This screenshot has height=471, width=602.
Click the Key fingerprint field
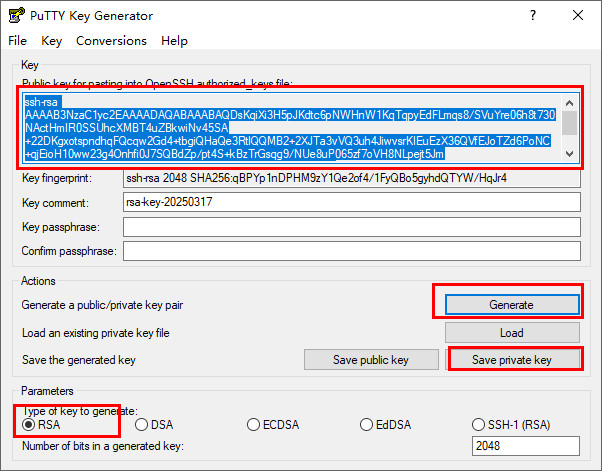[x=352, y=178]
